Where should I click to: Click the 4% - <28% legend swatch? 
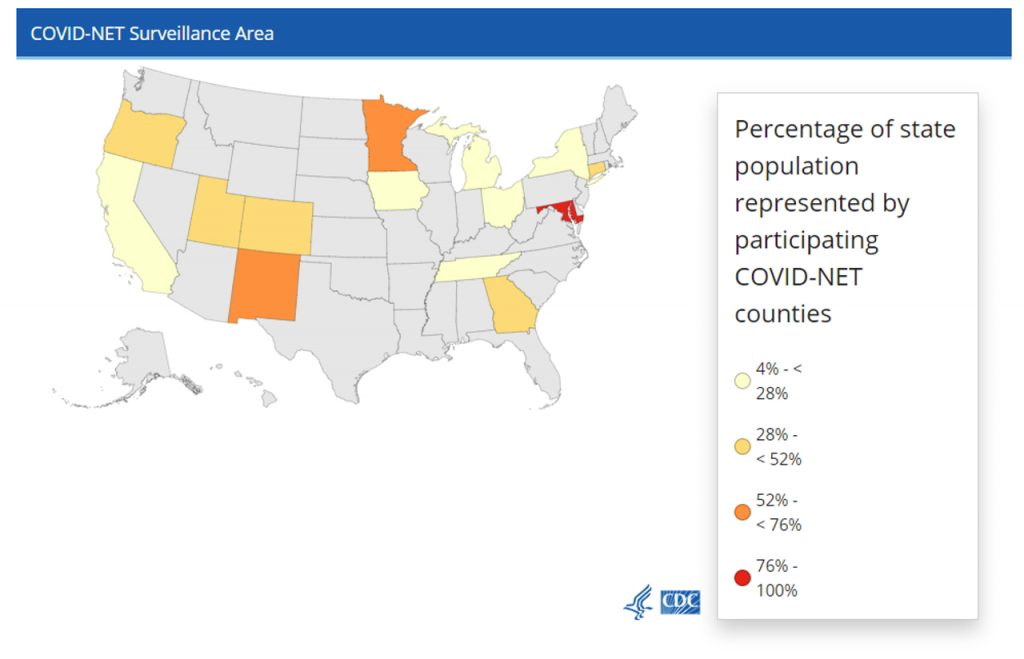[743, 381]
